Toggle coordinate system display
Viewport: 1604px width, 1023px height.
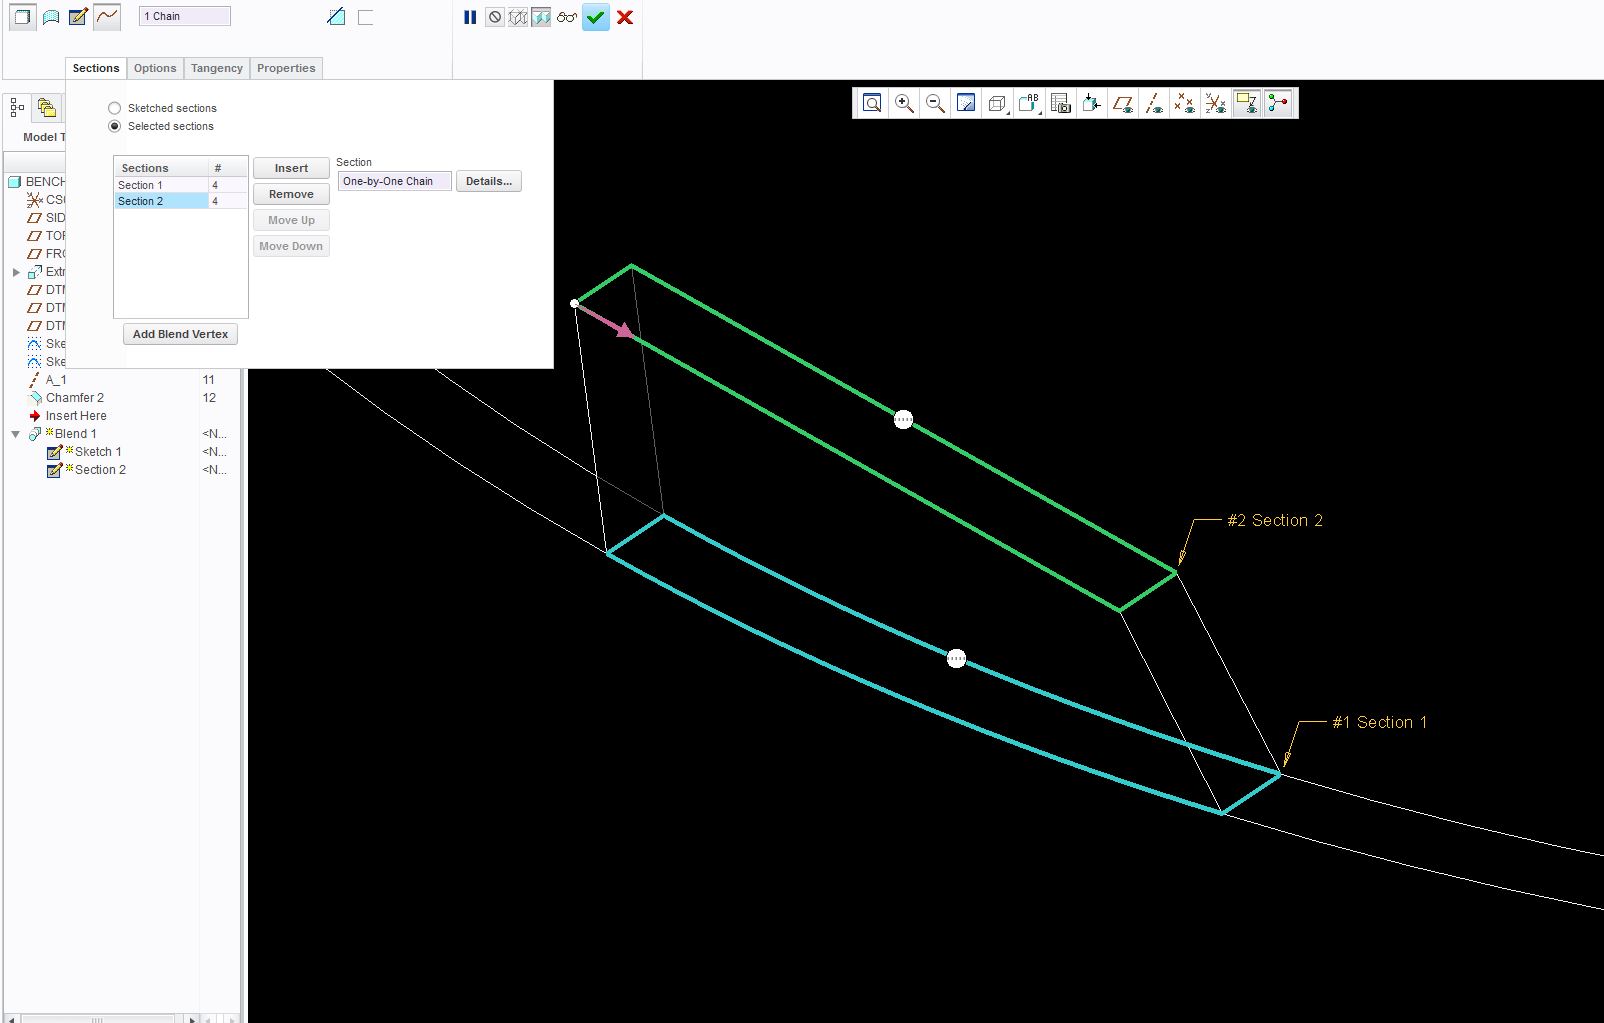(1216, 103)
